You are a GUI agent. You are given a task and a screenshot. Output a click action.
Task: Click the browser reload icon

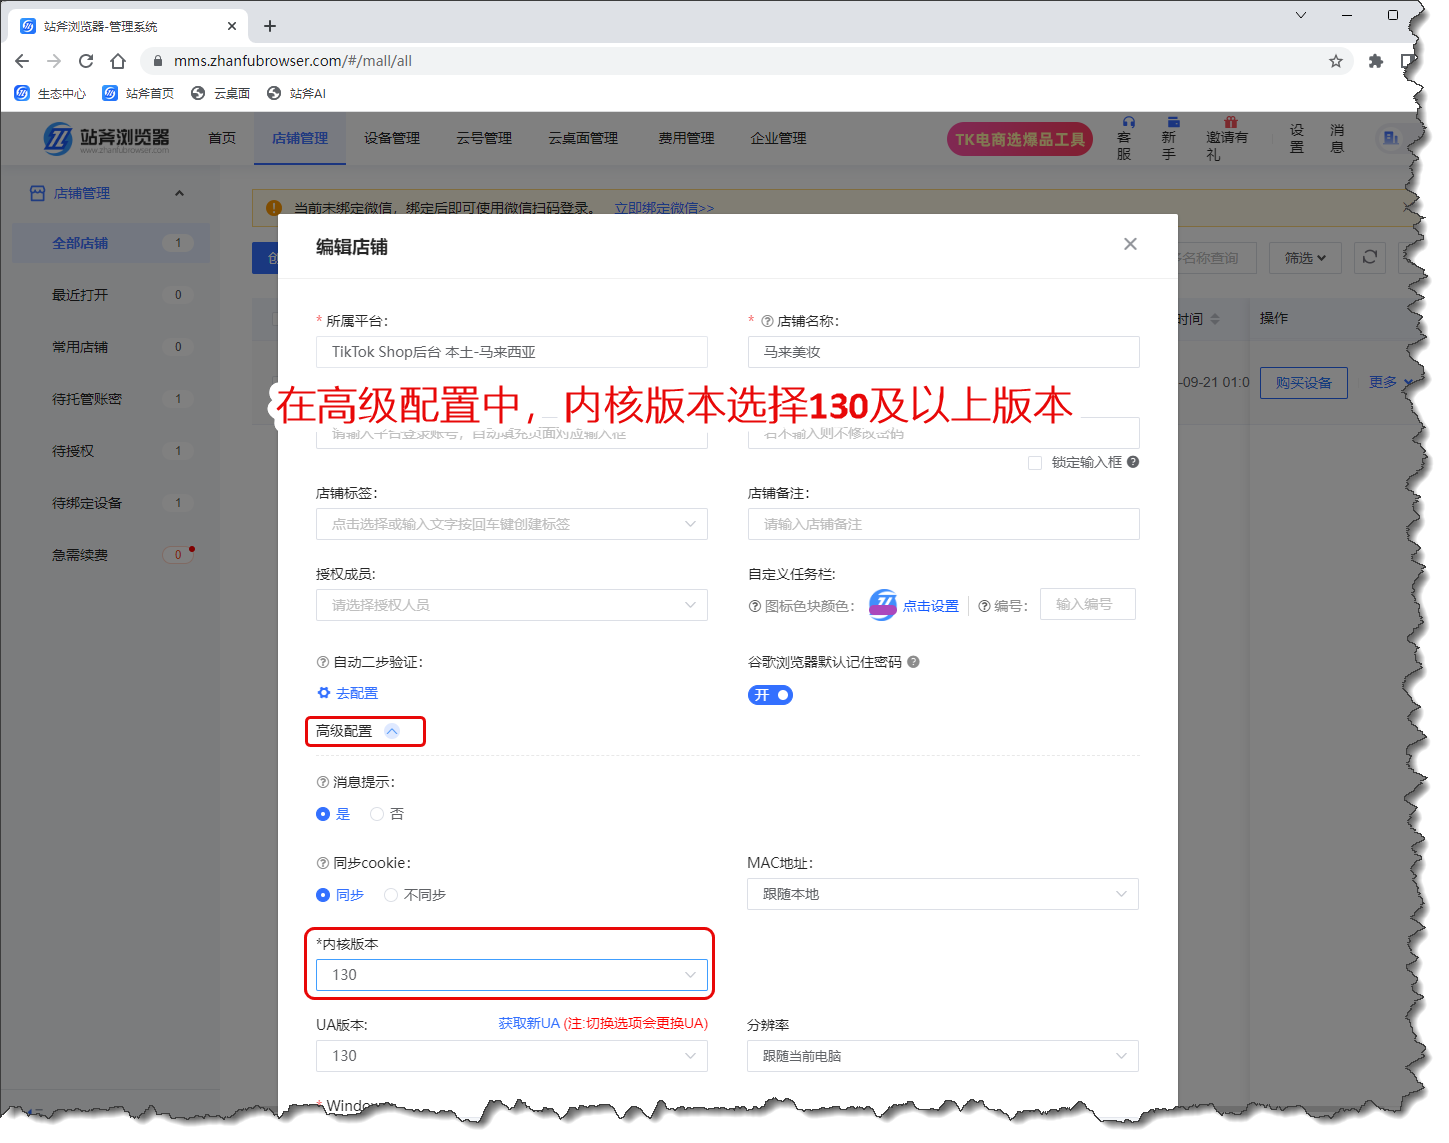[x=86, y=61]
